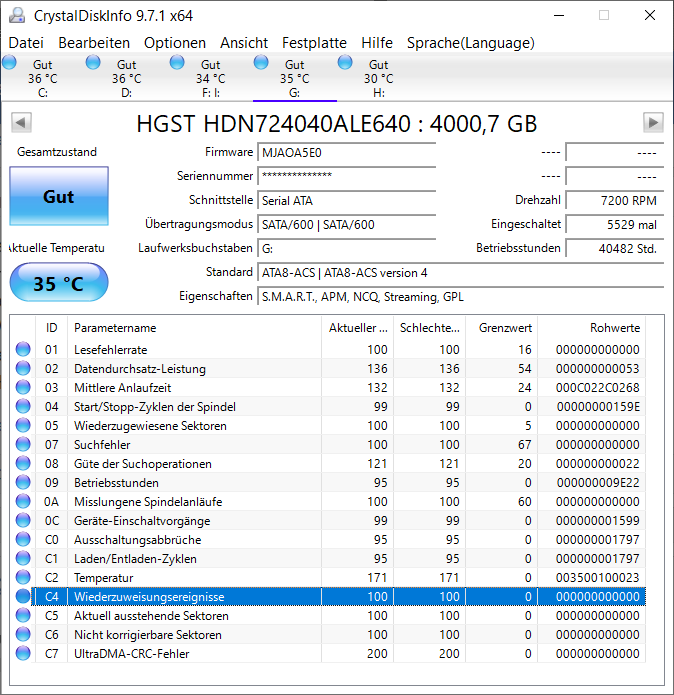Click status orb of ID 09 Betriebsstunden row
Image resolution: width=674 pixels, height=695 pixels.
[x=23, y=482]
